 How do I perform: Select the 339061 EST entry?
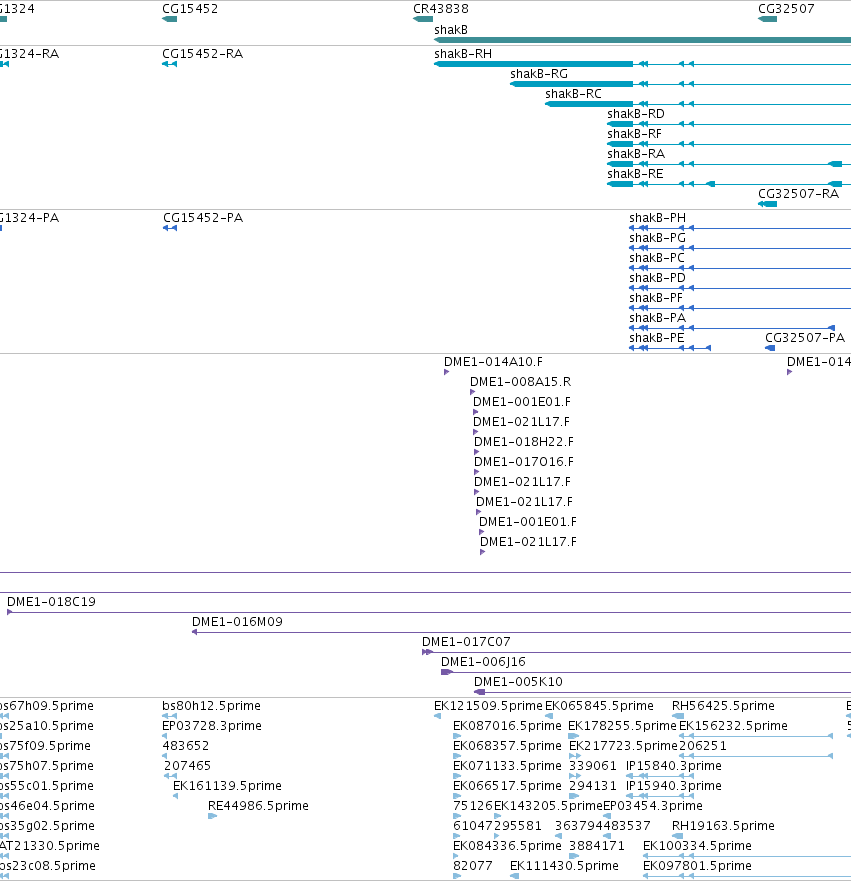coord(593,766)
